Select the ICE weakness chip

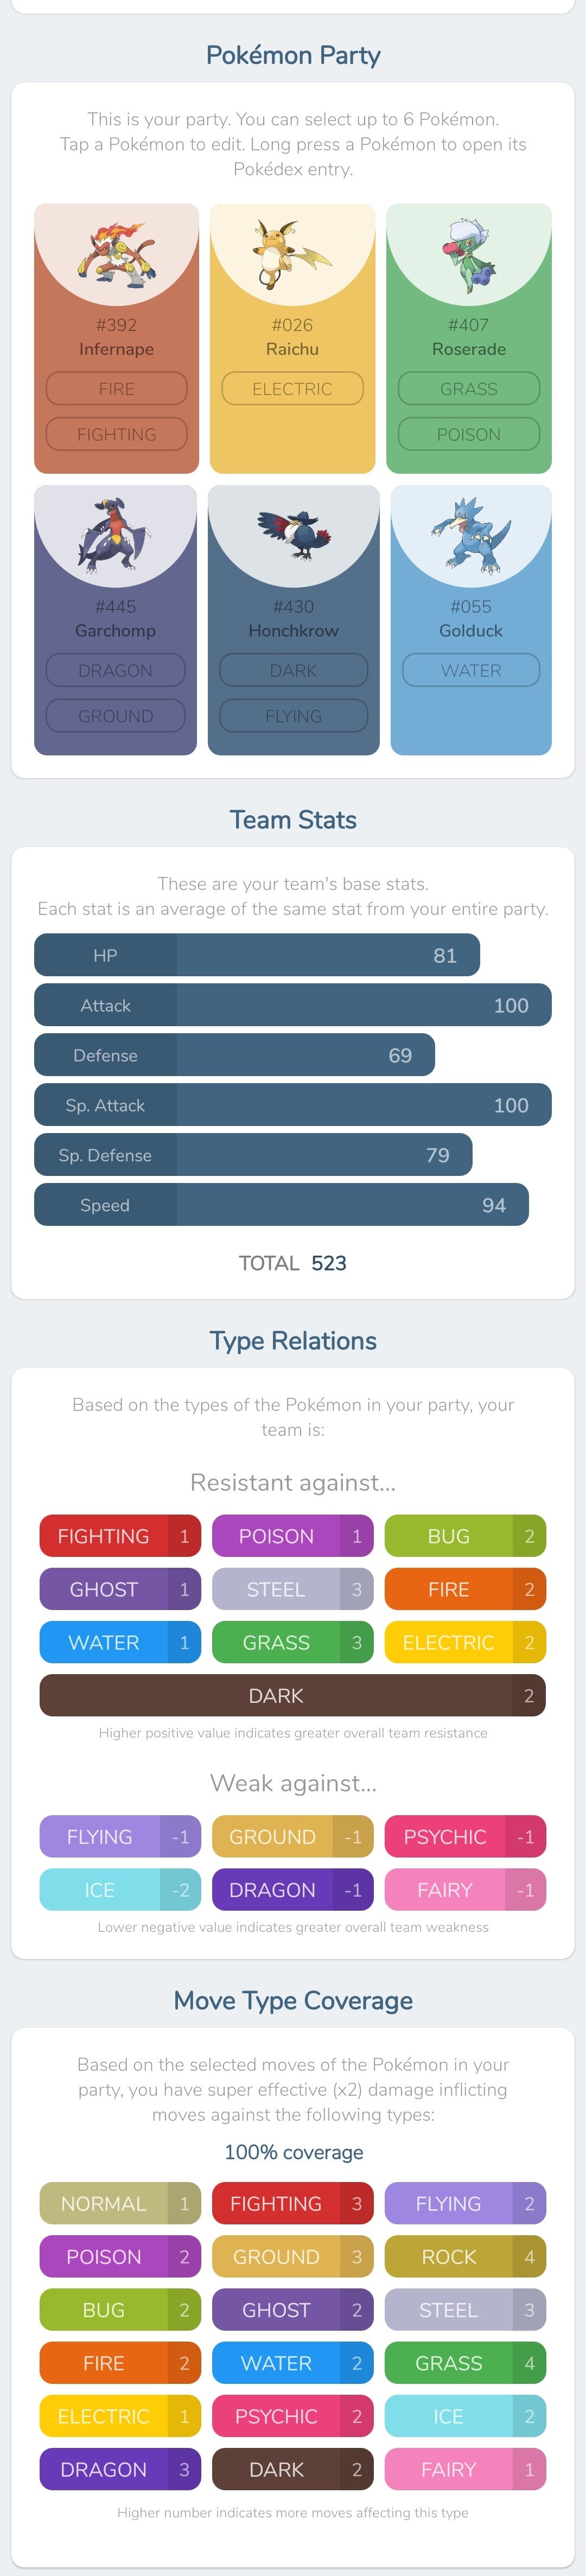tap(120, 1889)
